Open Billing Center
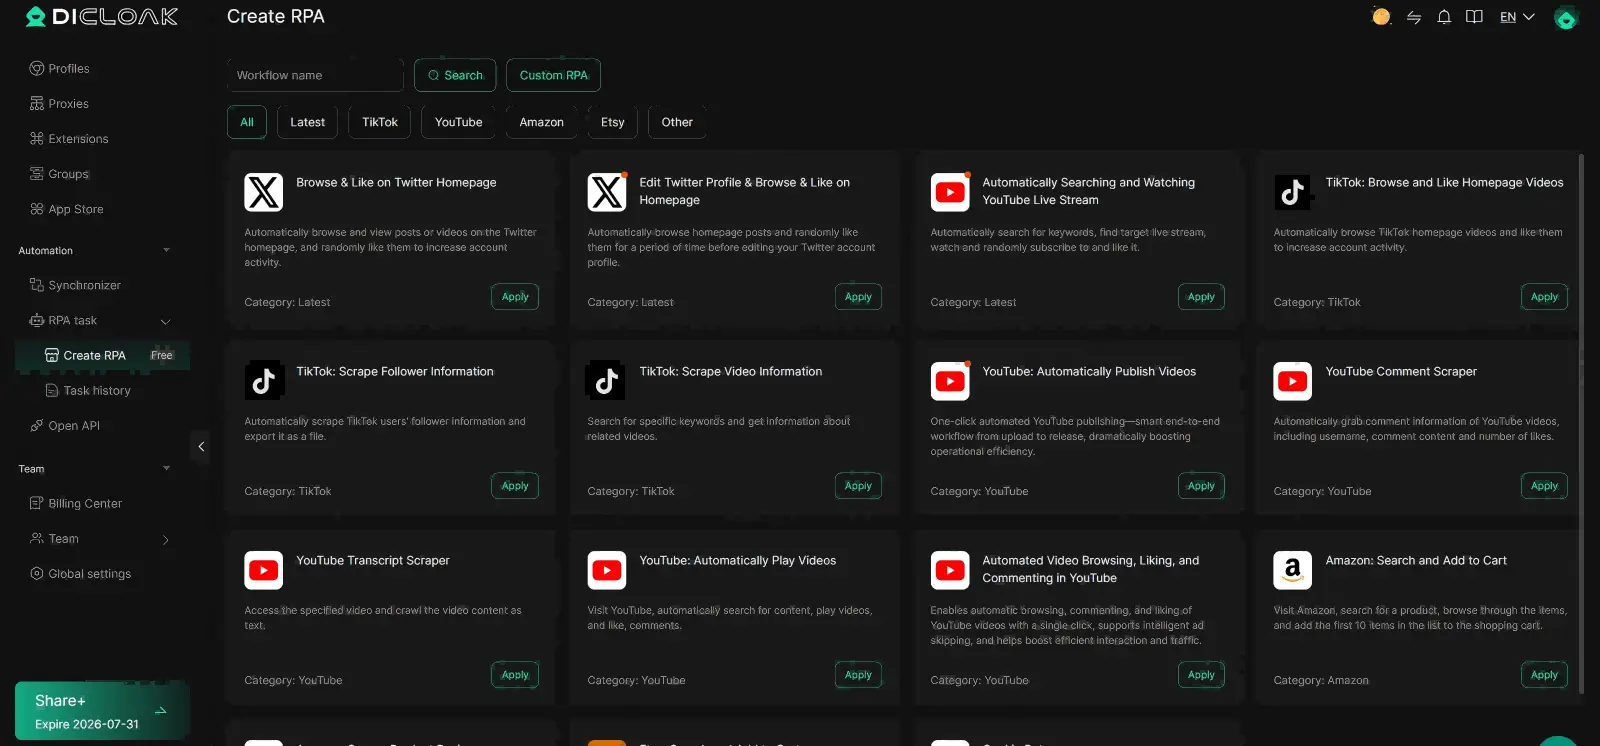 click(x=76, y=503)
